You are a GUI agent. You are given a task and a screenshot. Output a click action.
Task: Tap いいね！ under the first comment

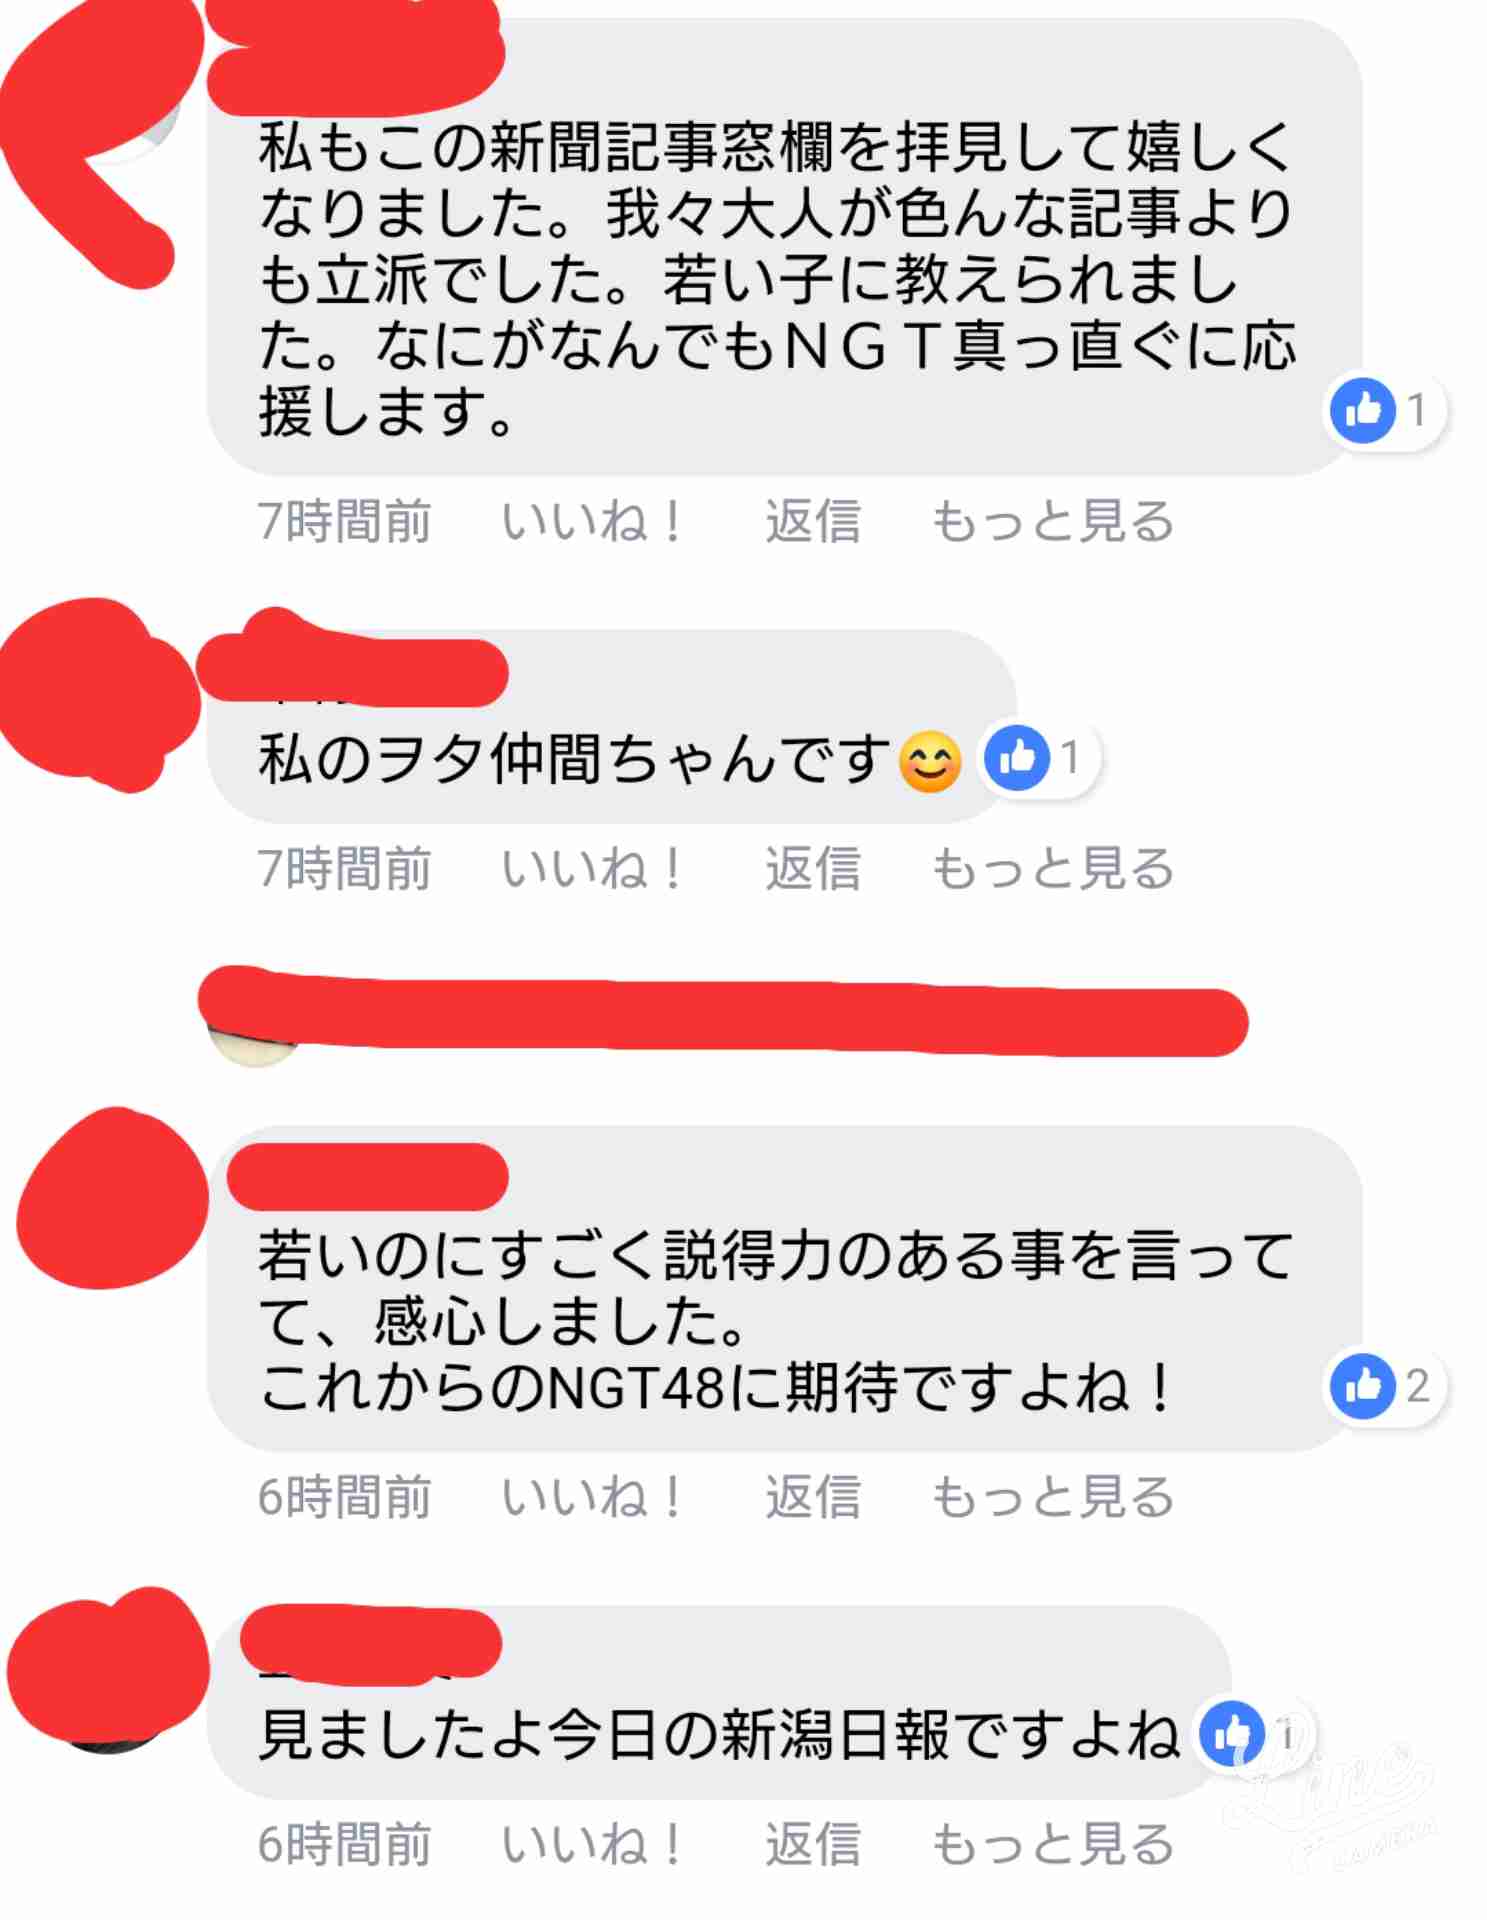[x=590, y=521]
